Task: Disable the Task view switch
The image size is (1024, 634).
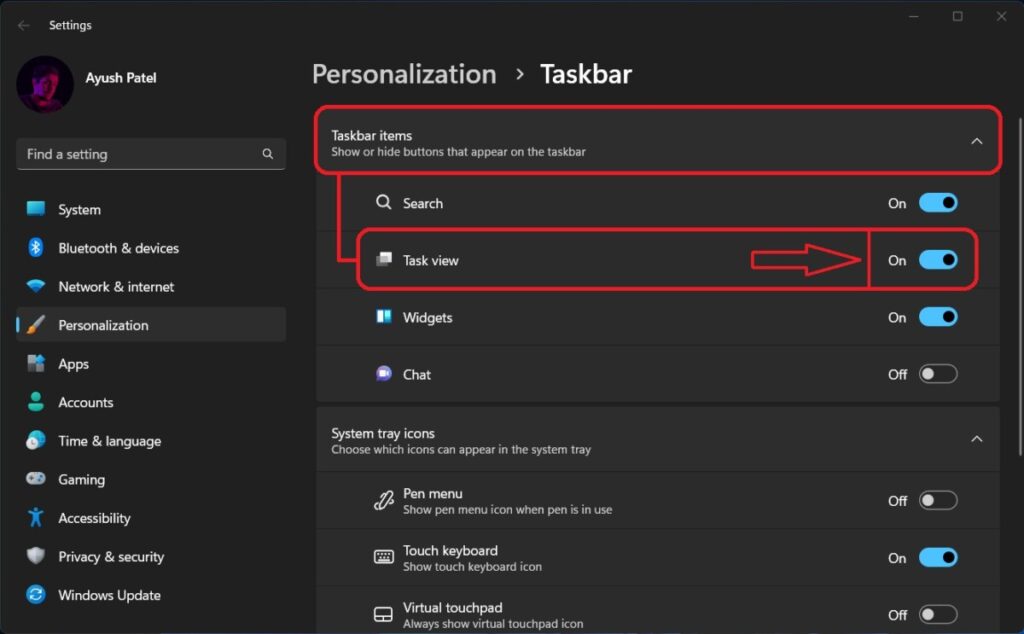Action: pos(938,259)
